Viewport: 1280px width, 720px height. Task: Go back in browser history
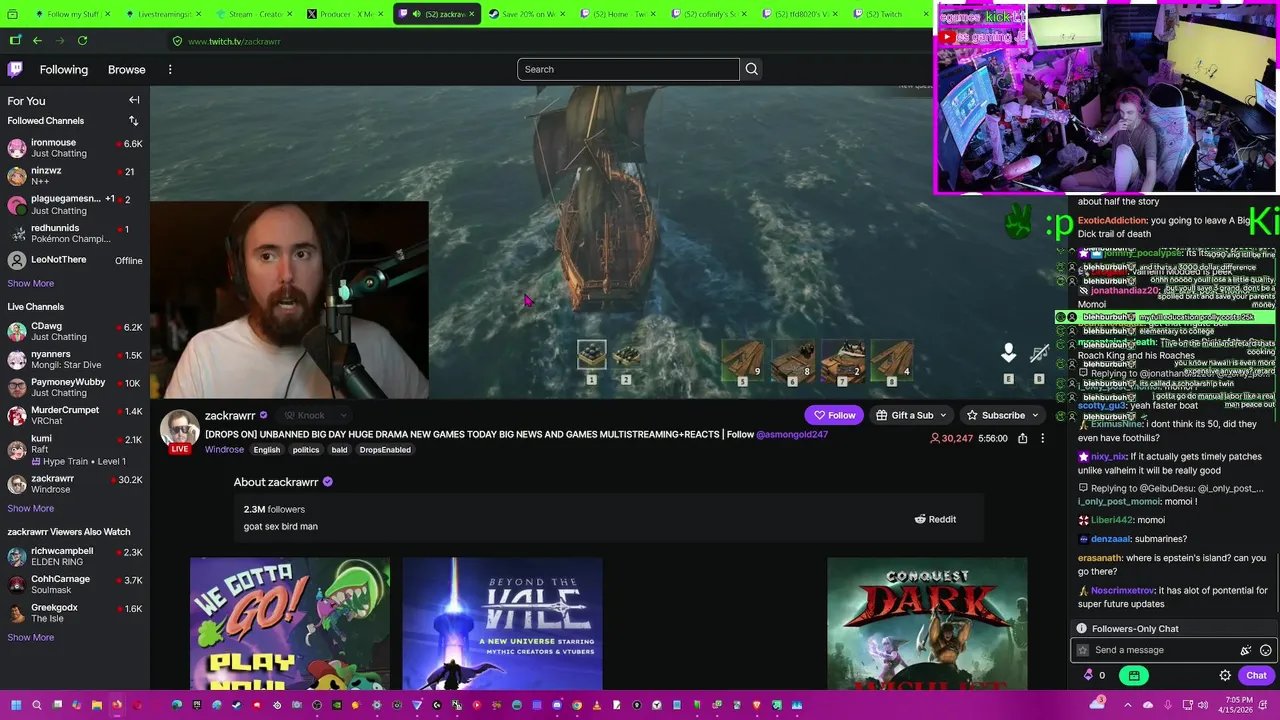pyautogui.click(x=37, y=41)
